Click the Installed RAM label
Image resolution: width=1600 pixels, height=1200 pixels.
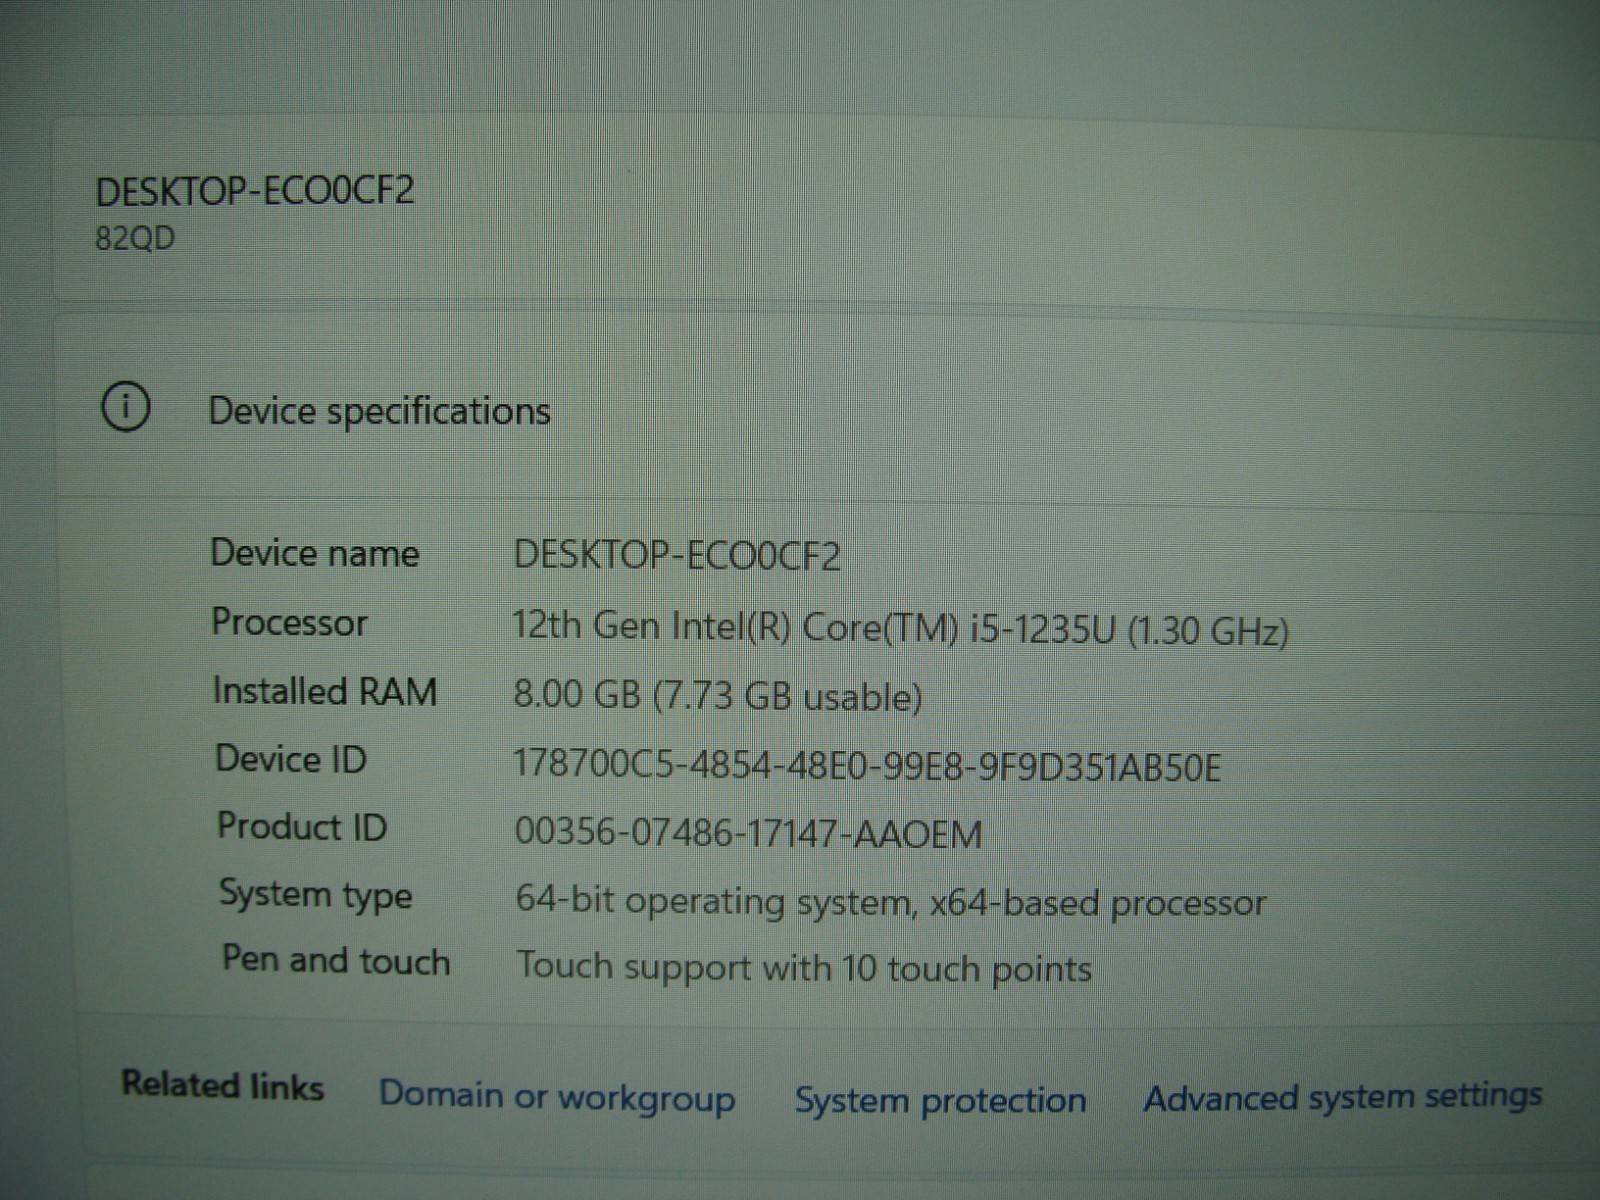click(325, 691)
